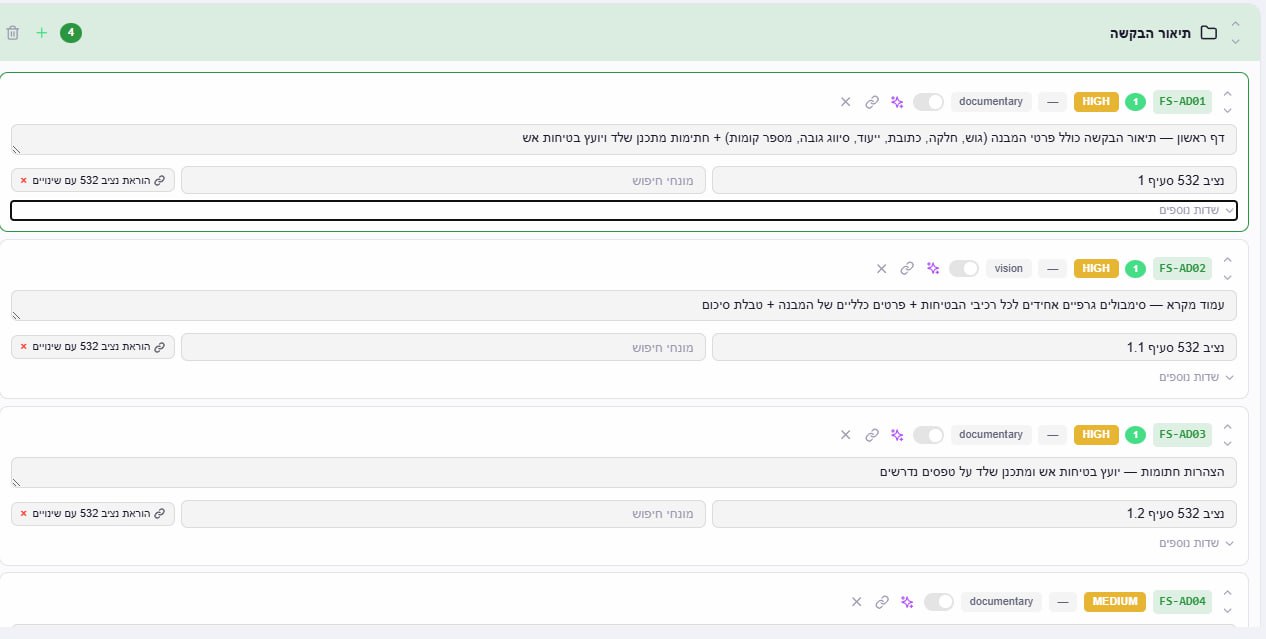Click the MEDIUM priority badge on FS-AD04

point(1114,602)
